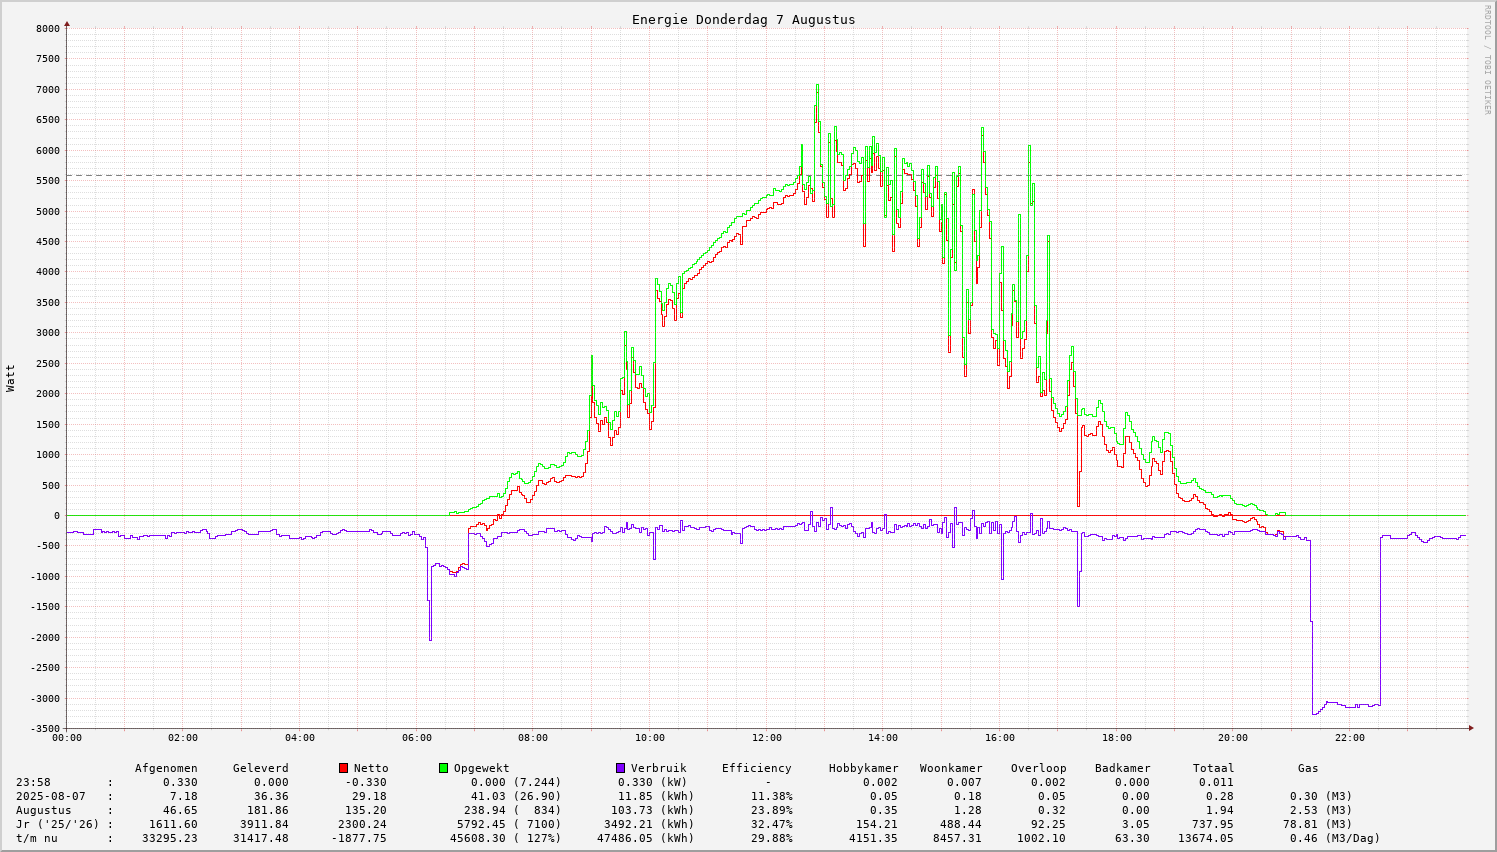1497x852 pixels.
Task: Select the Augustus row label
Action: [x=43, y=810]
